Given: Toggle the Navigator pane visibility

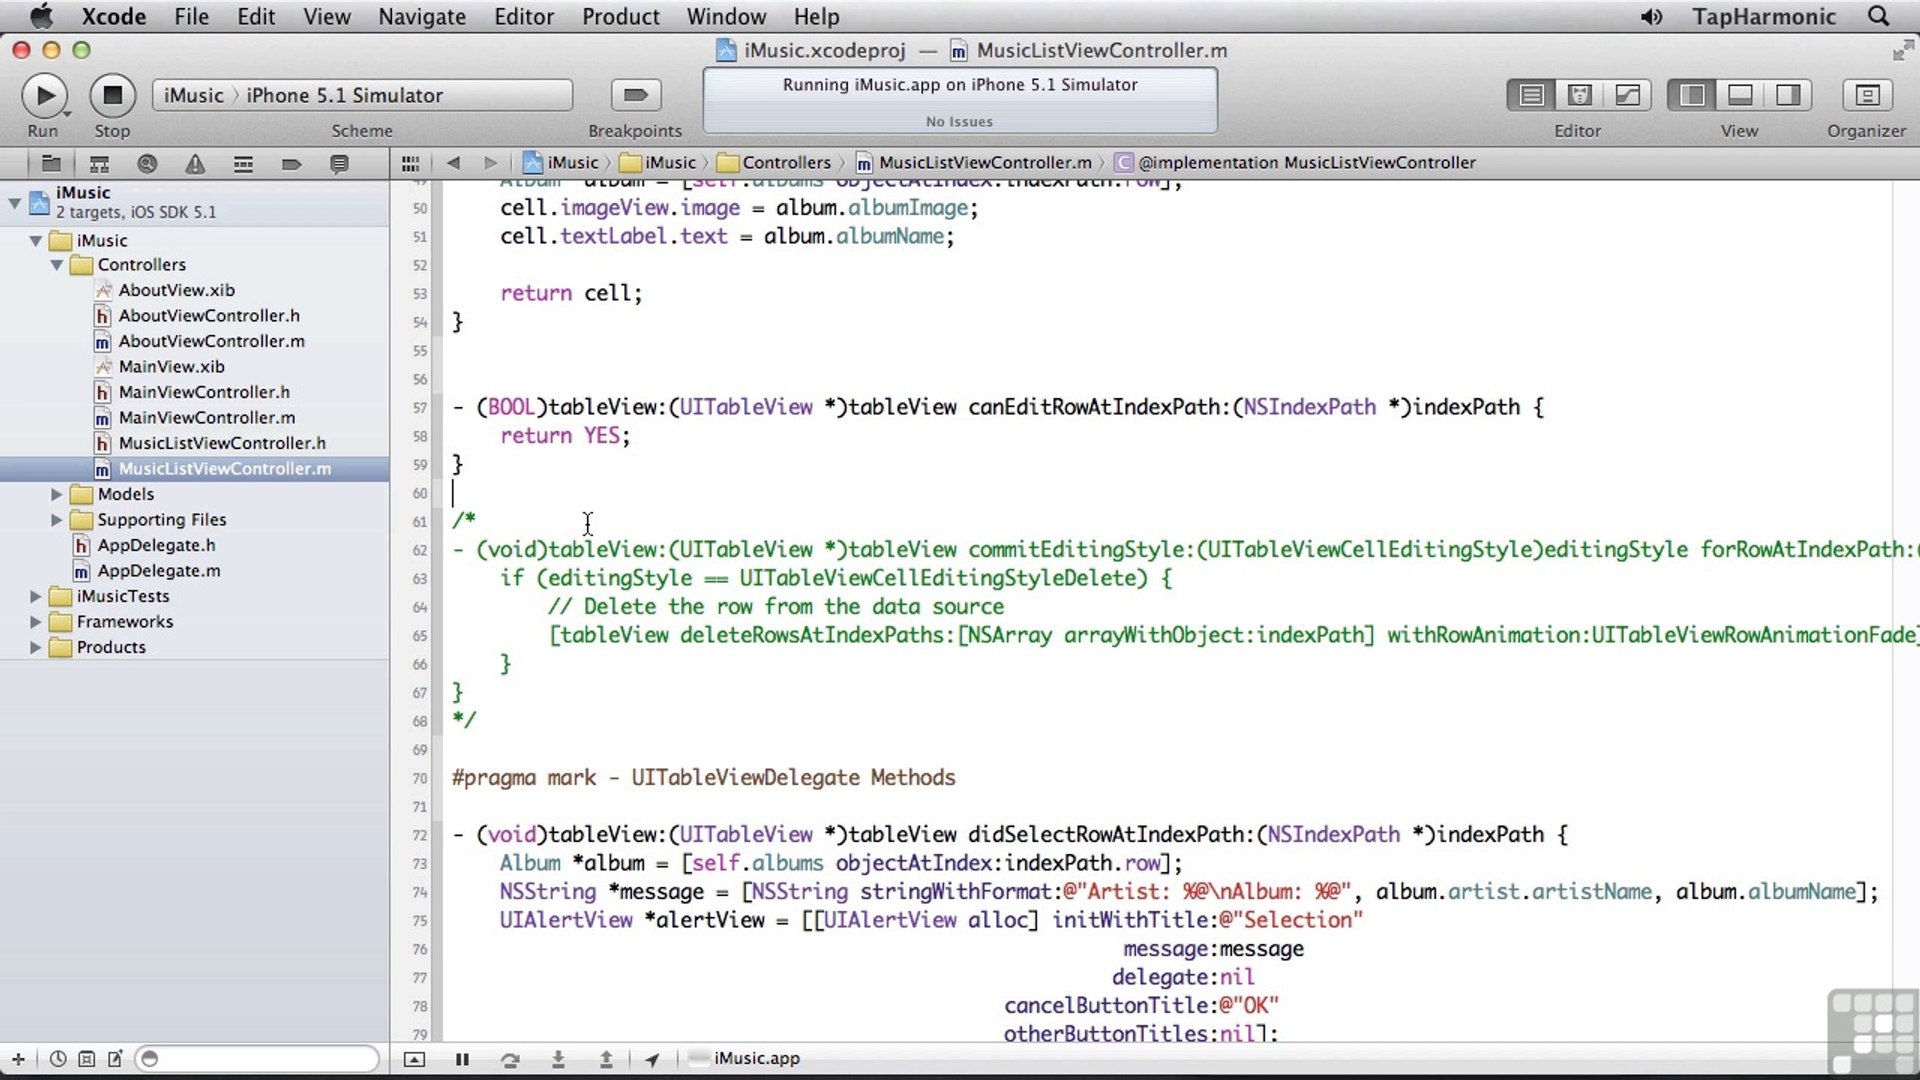Looking at the screenshot, I should (x=1692, y=95).
